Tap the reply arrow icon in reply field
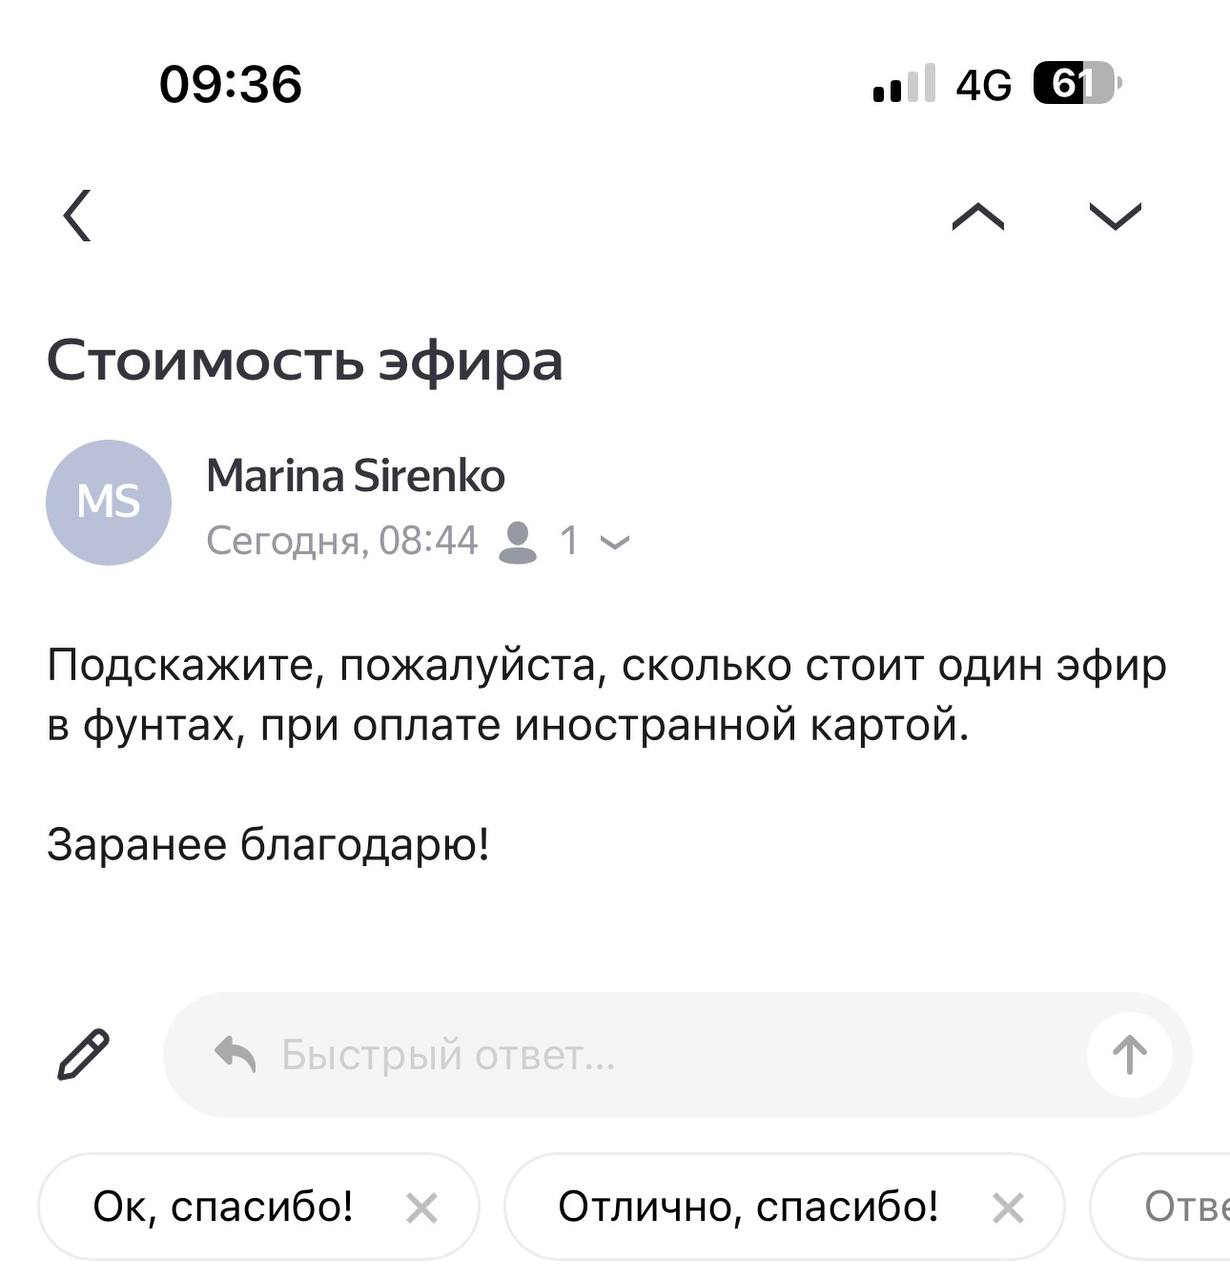 pos(236,1054)
